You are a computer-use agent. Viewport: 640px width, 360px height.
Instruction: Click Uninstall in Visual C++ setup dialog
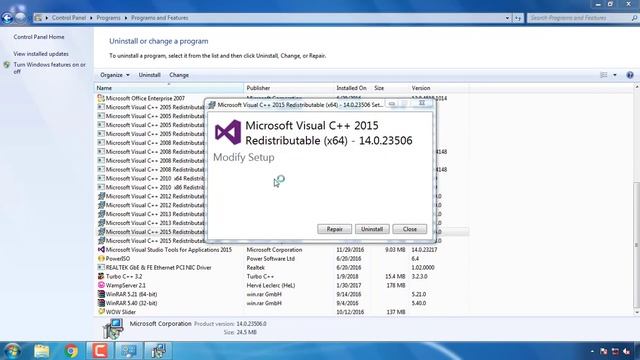point(372,229)
